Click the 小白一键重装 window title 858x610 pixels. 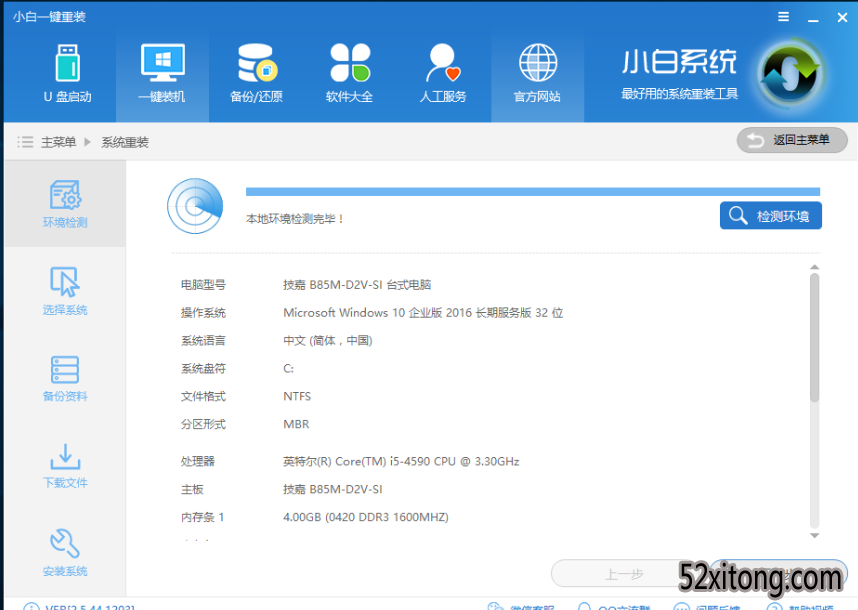[49, 17]
